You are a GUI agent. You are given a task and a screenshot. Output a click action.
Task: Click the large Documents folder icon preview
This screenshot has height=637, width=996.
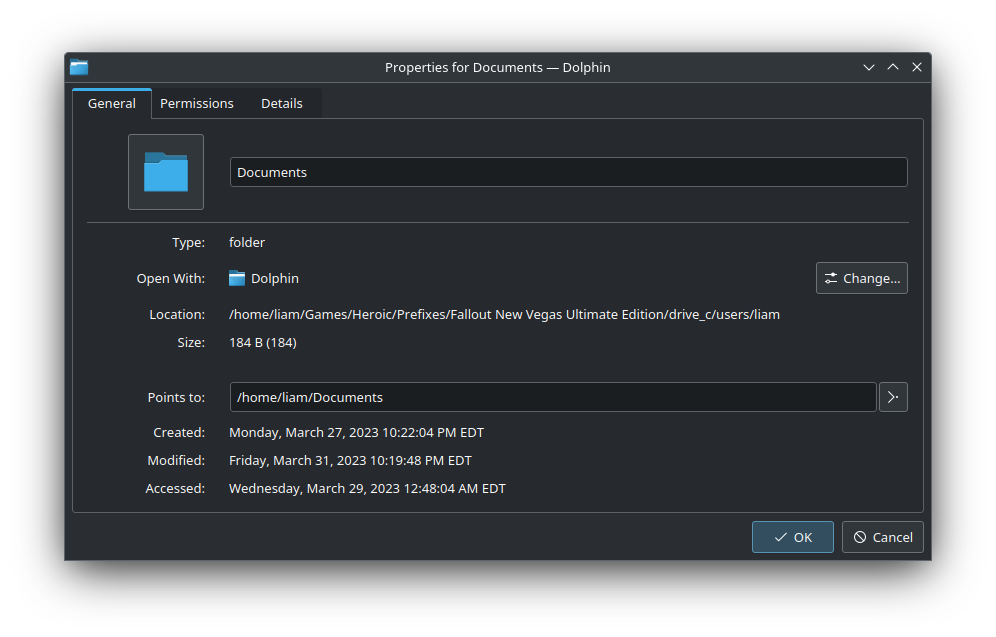165,172
